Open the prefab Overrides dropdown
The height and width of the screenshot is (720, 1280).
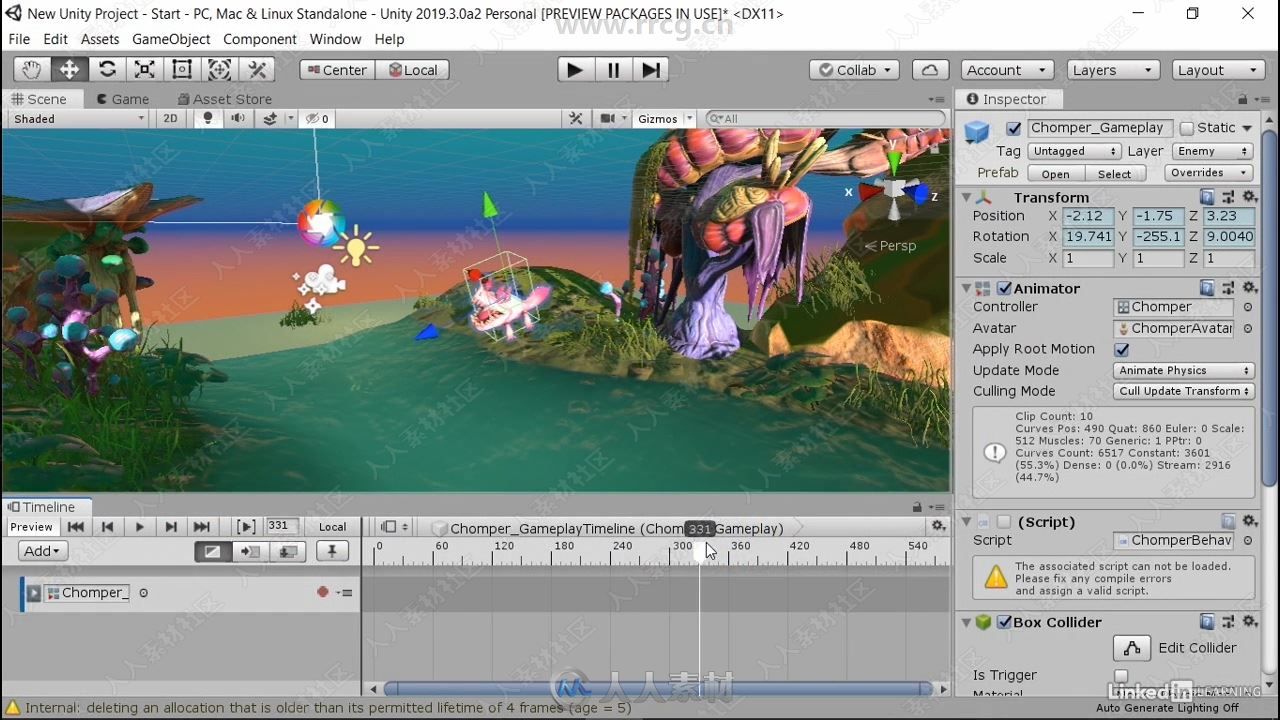tap(1209, 173)
